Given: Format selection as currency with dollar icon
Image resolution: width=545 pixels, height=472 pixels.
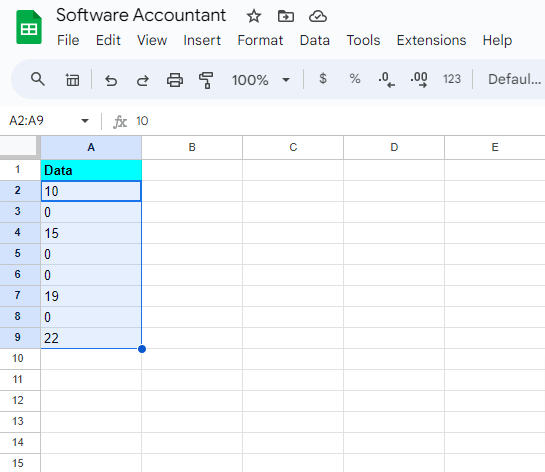Looking at the screenshot, I should pos(323,79).
